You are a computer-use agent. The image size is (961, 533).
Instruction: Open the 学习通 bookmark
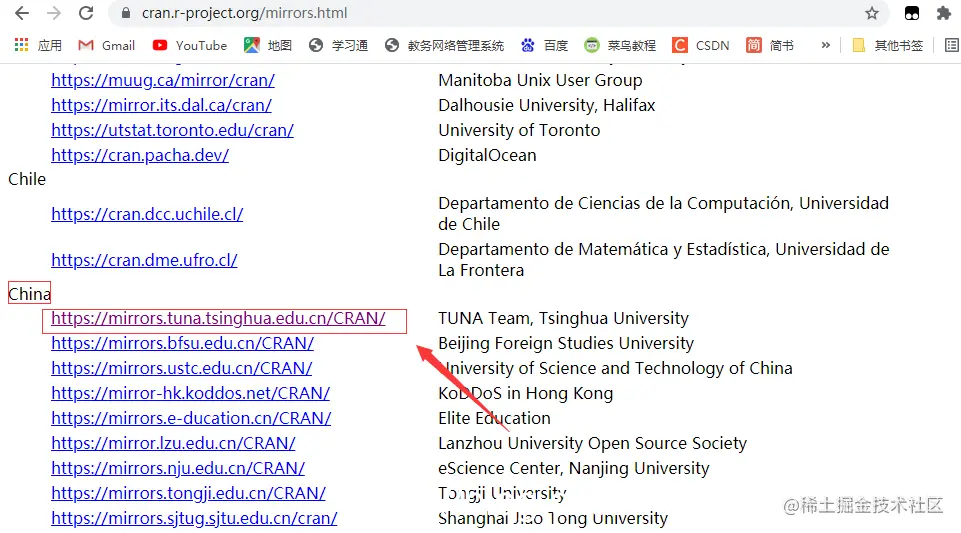(338, 45)
